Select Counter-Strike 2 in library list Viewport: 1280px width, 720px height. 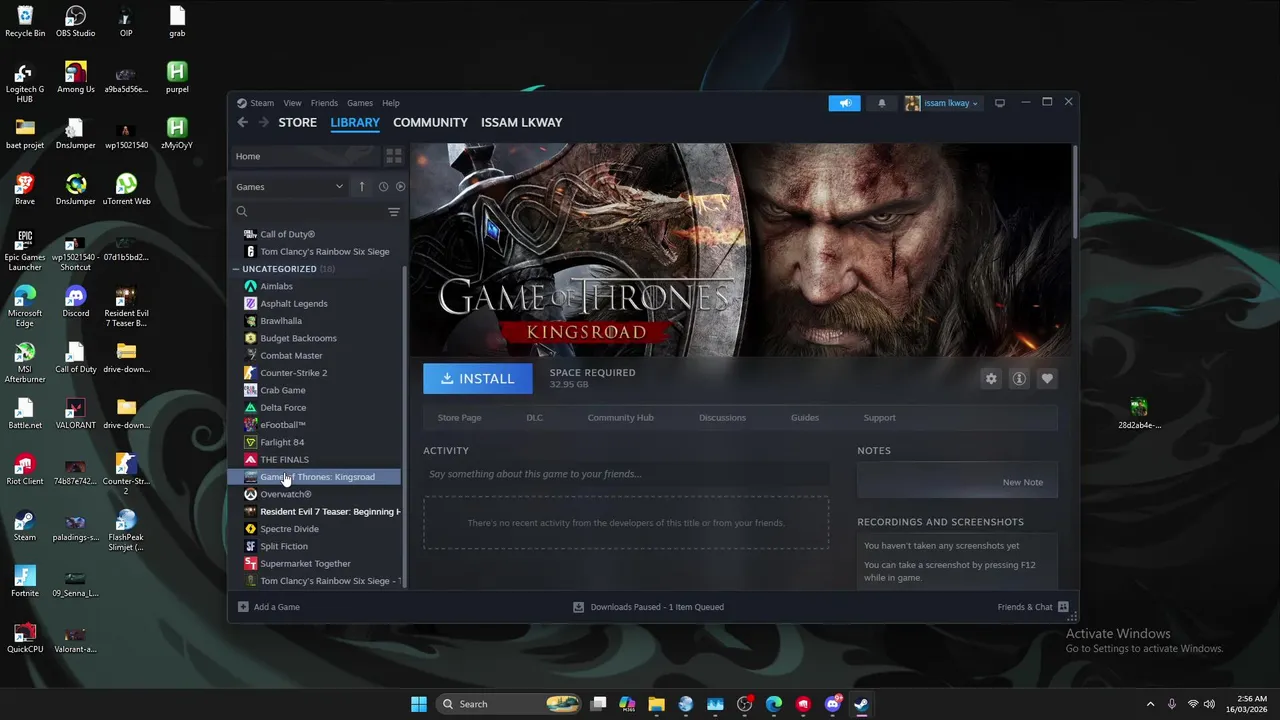pyautogui.click(x=293, y=373)
